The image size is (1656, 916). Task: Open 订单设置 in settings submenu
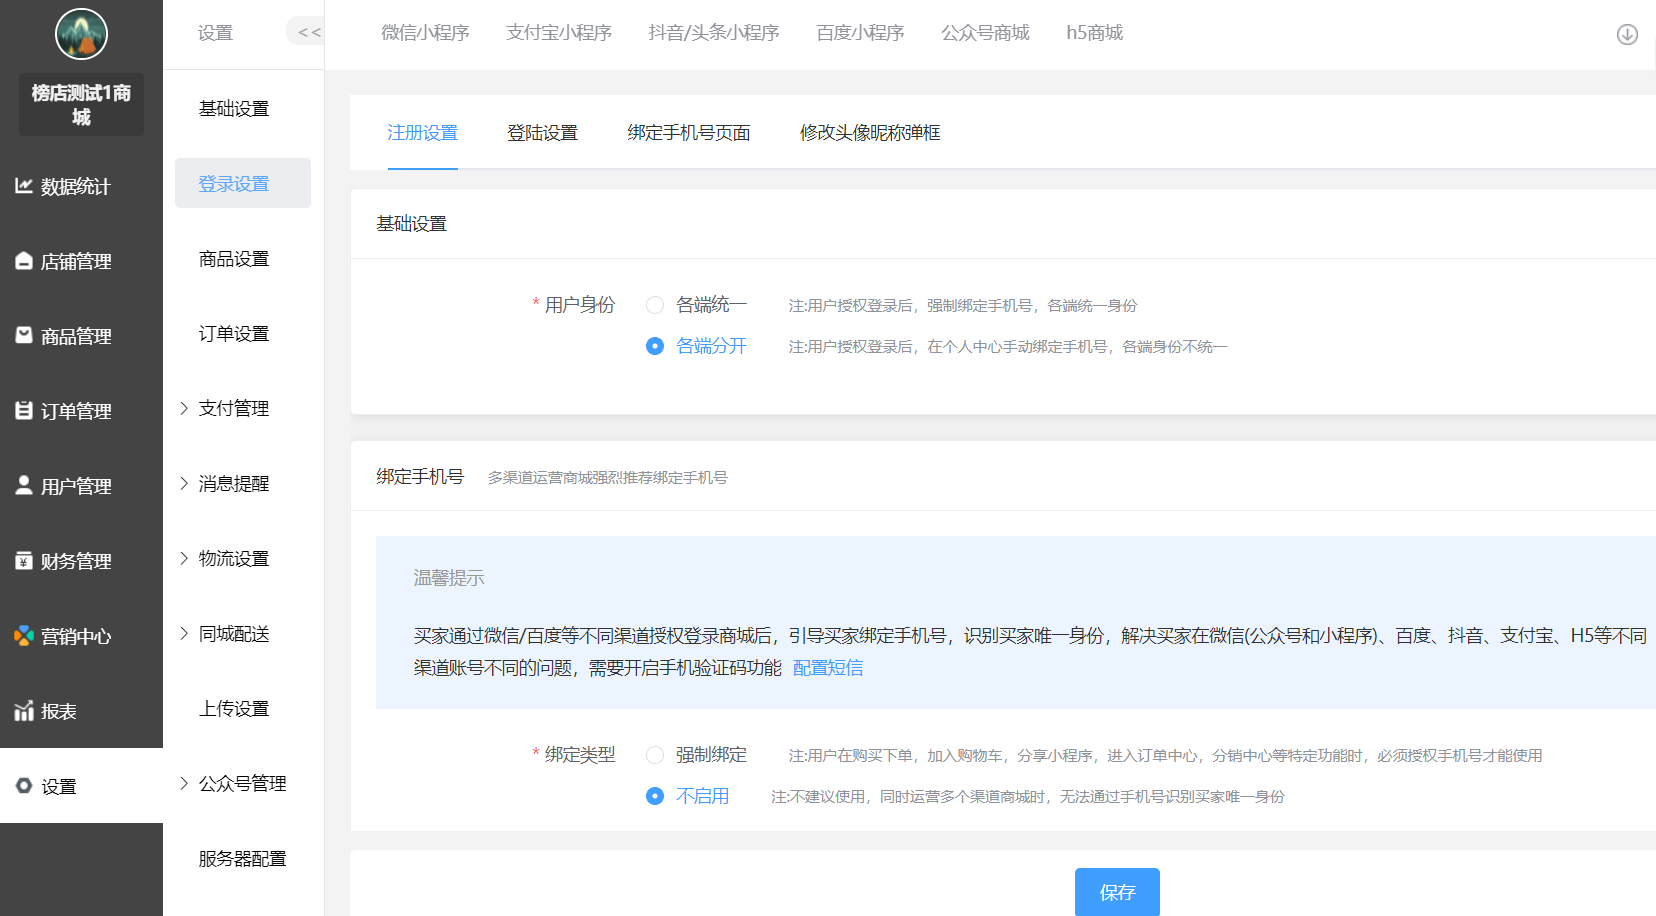[234, 333]
